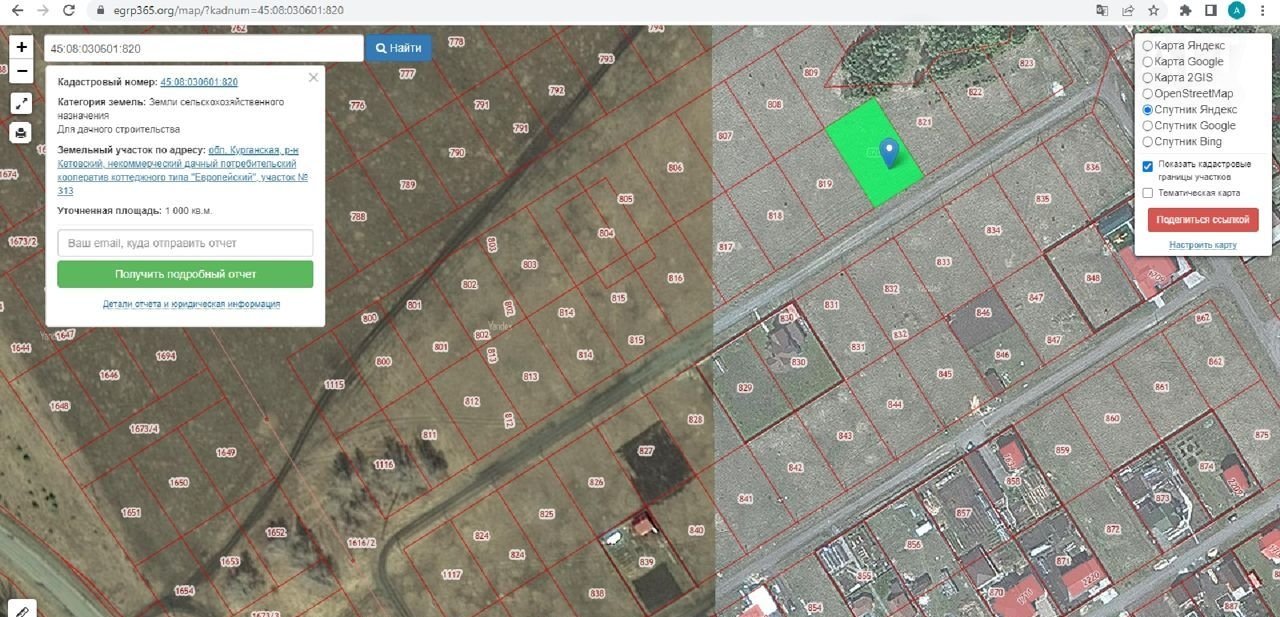The image size is (1280, 617).
Task: Click the blue location marker on the parcel
Action: click(888, 152)
